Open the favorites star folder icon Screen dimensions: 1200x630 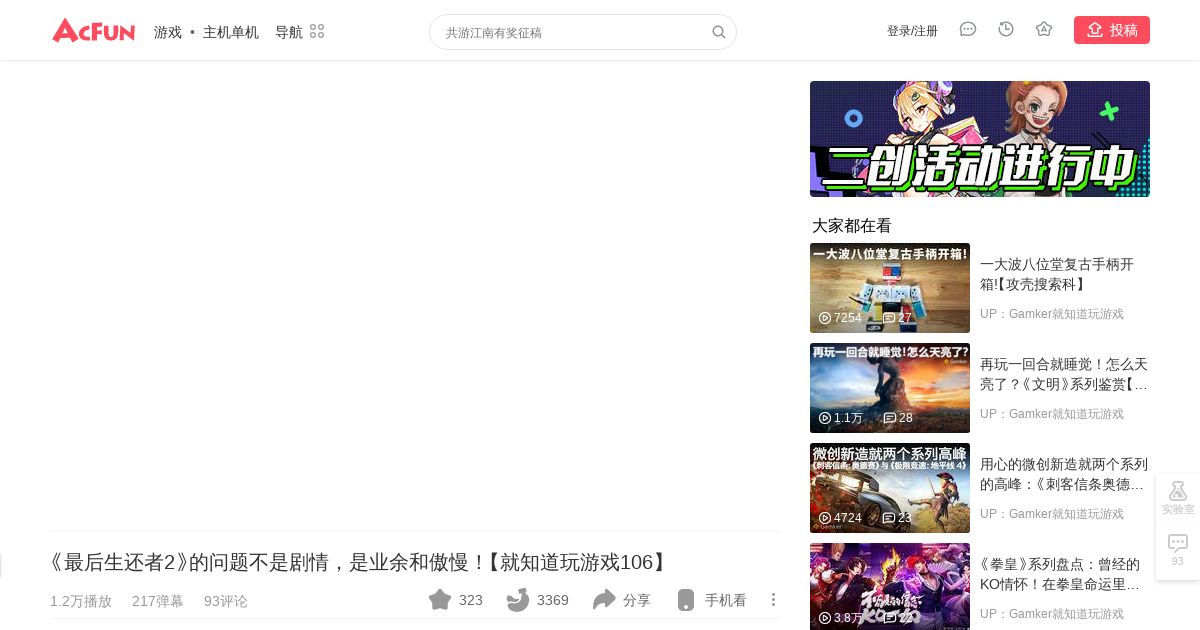click(1044, 30)
